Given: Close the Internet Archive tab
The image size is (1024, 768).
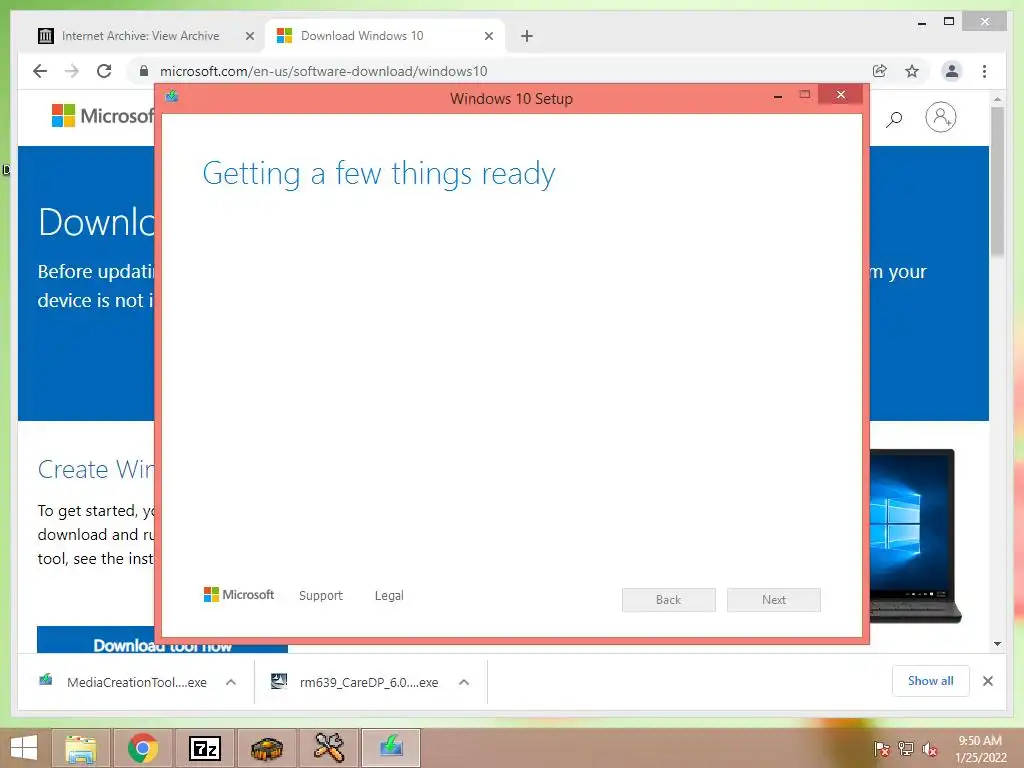Looking at the screenshot, I should [249, 36].
